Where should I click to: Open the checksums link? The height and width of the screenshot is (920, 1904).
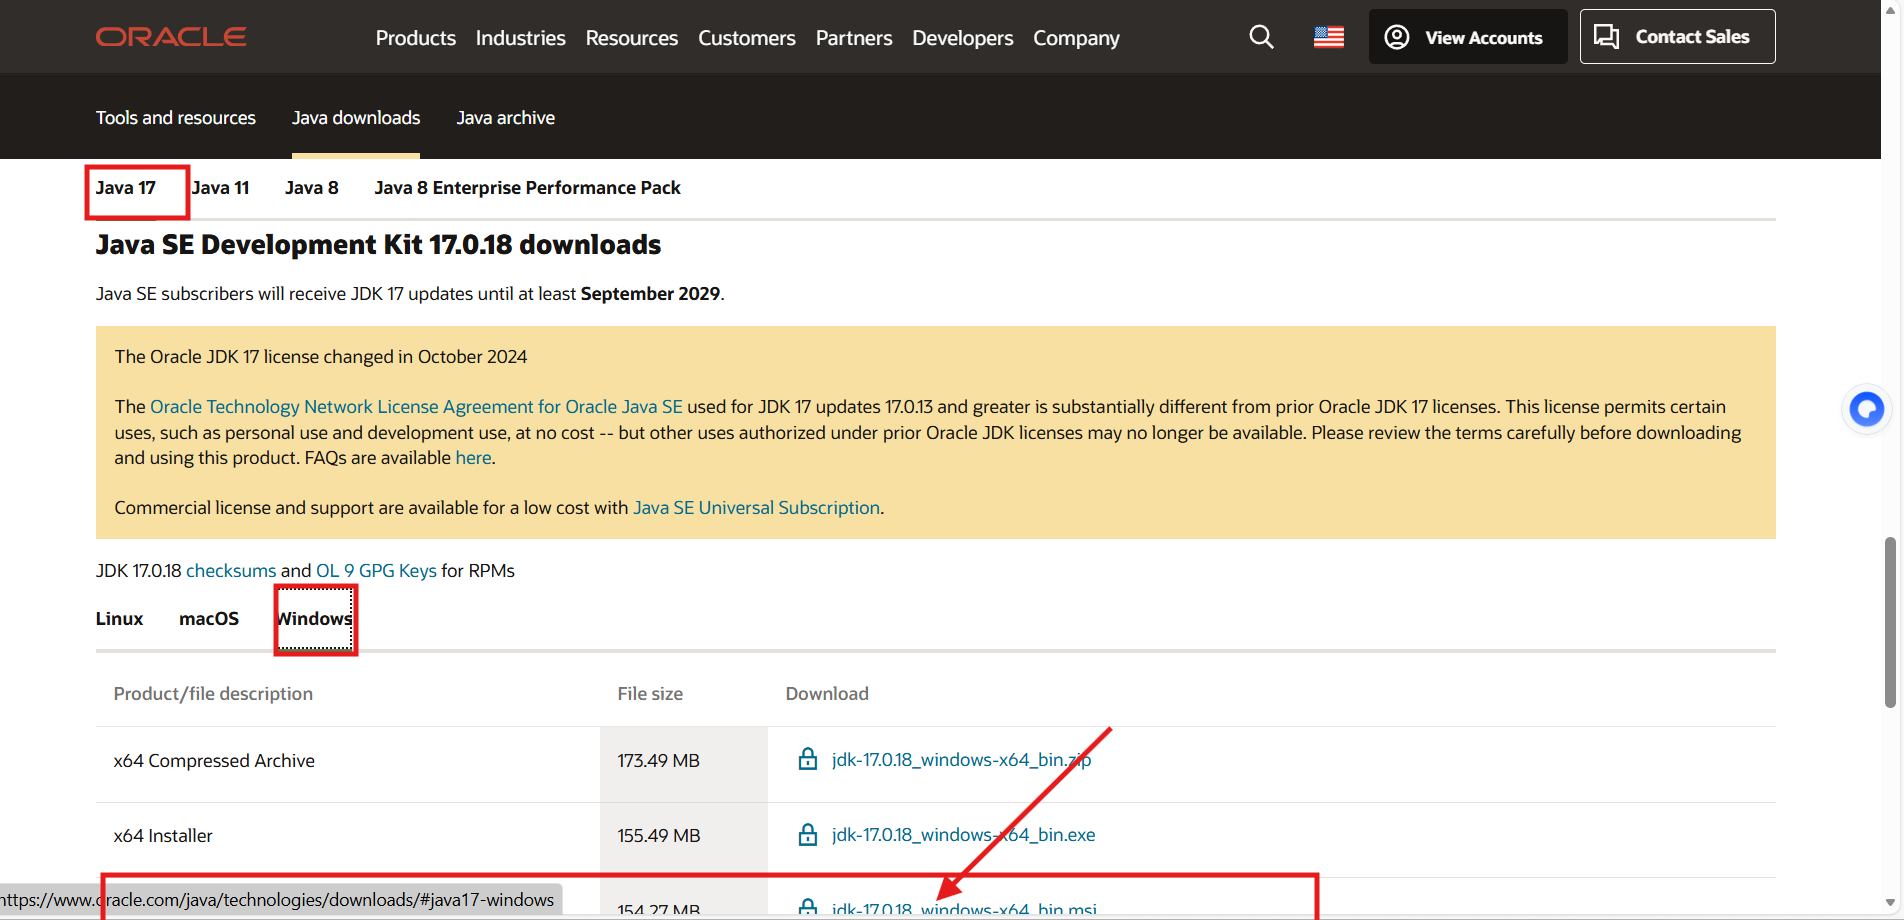click(231, 571)
